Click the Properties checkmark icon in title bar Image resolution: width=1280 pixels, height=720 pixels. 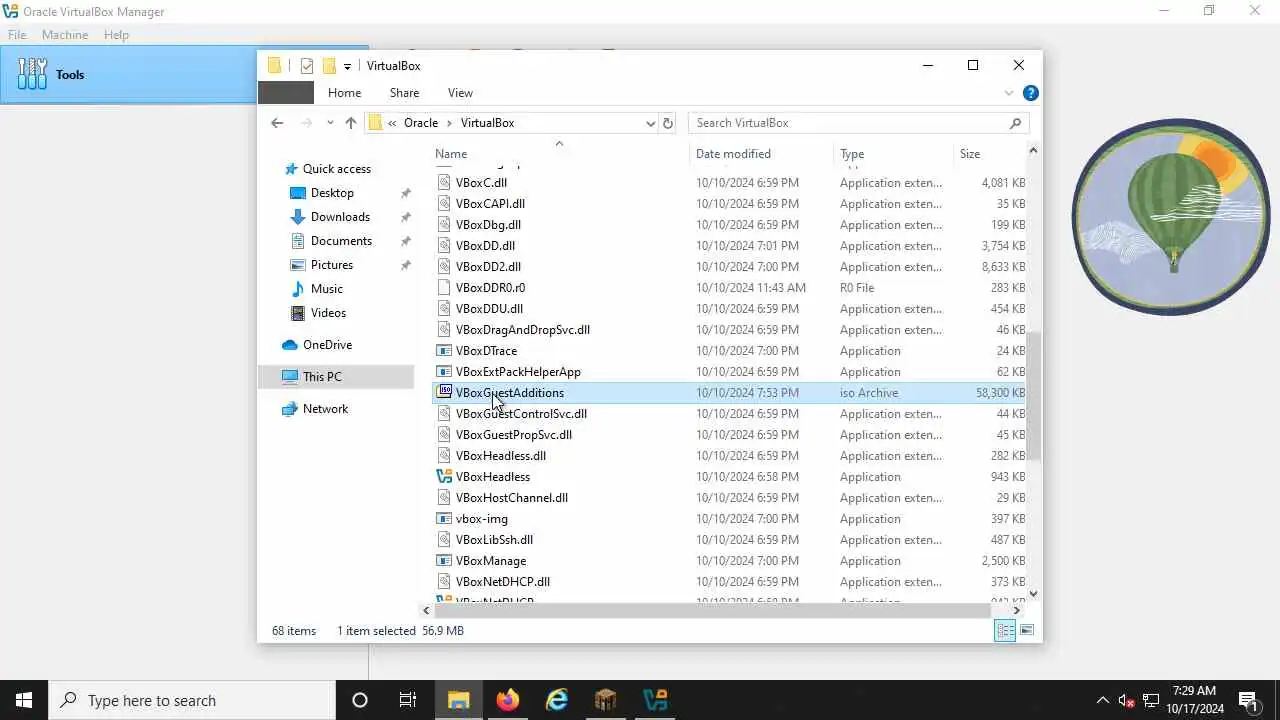point(307,66)
